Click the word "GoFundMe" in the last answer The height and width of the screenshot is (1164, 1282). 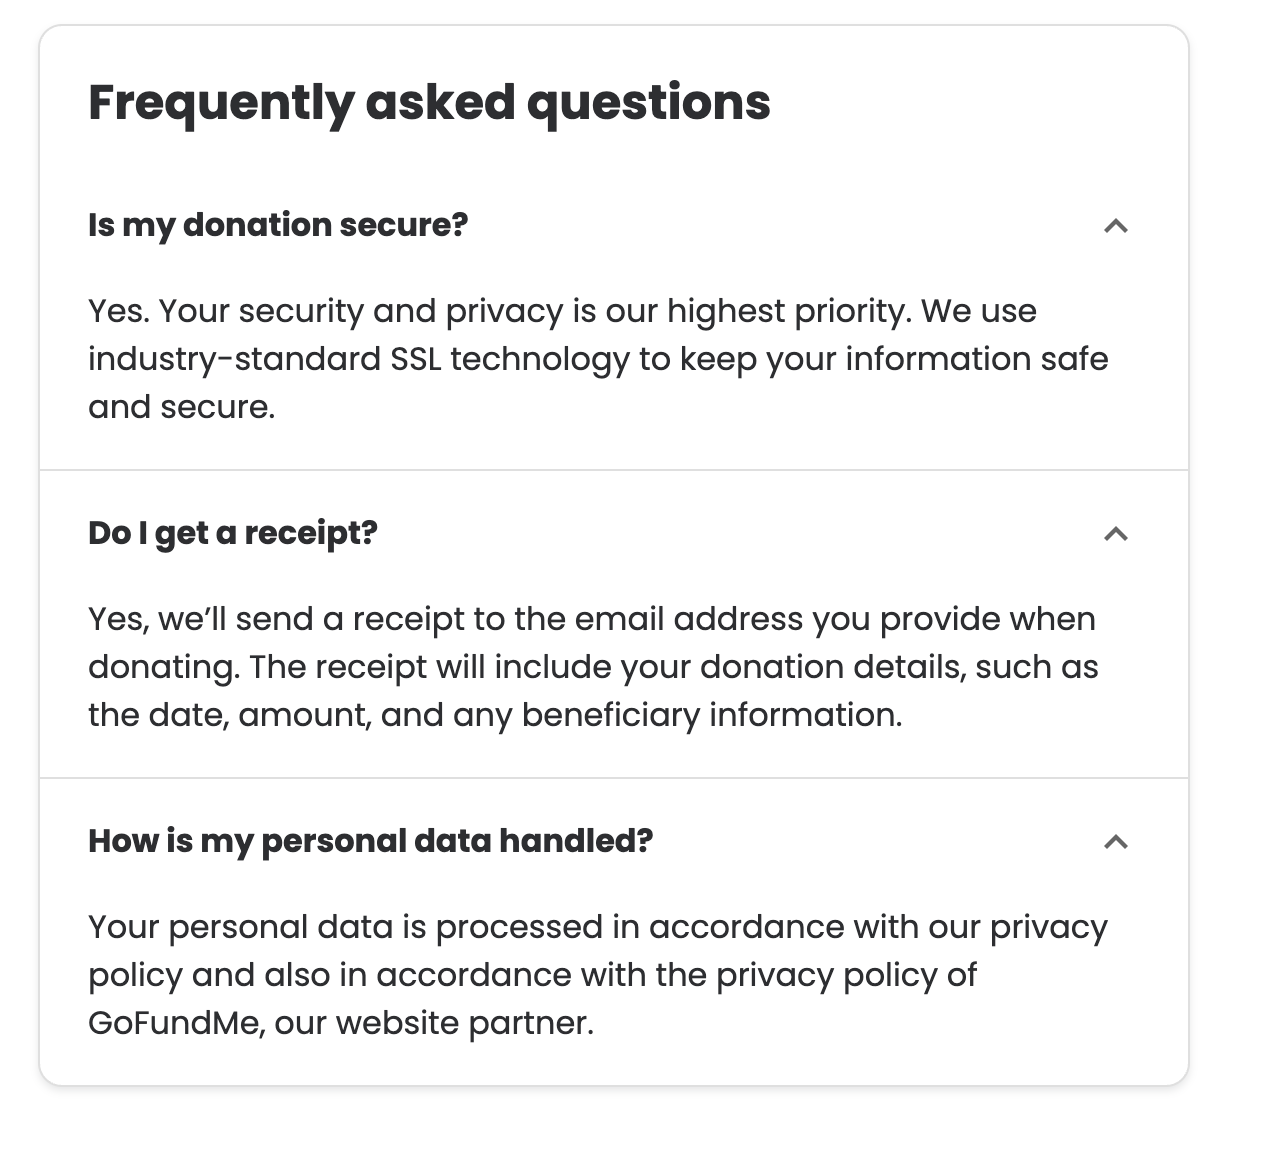tap(173, 1023)
